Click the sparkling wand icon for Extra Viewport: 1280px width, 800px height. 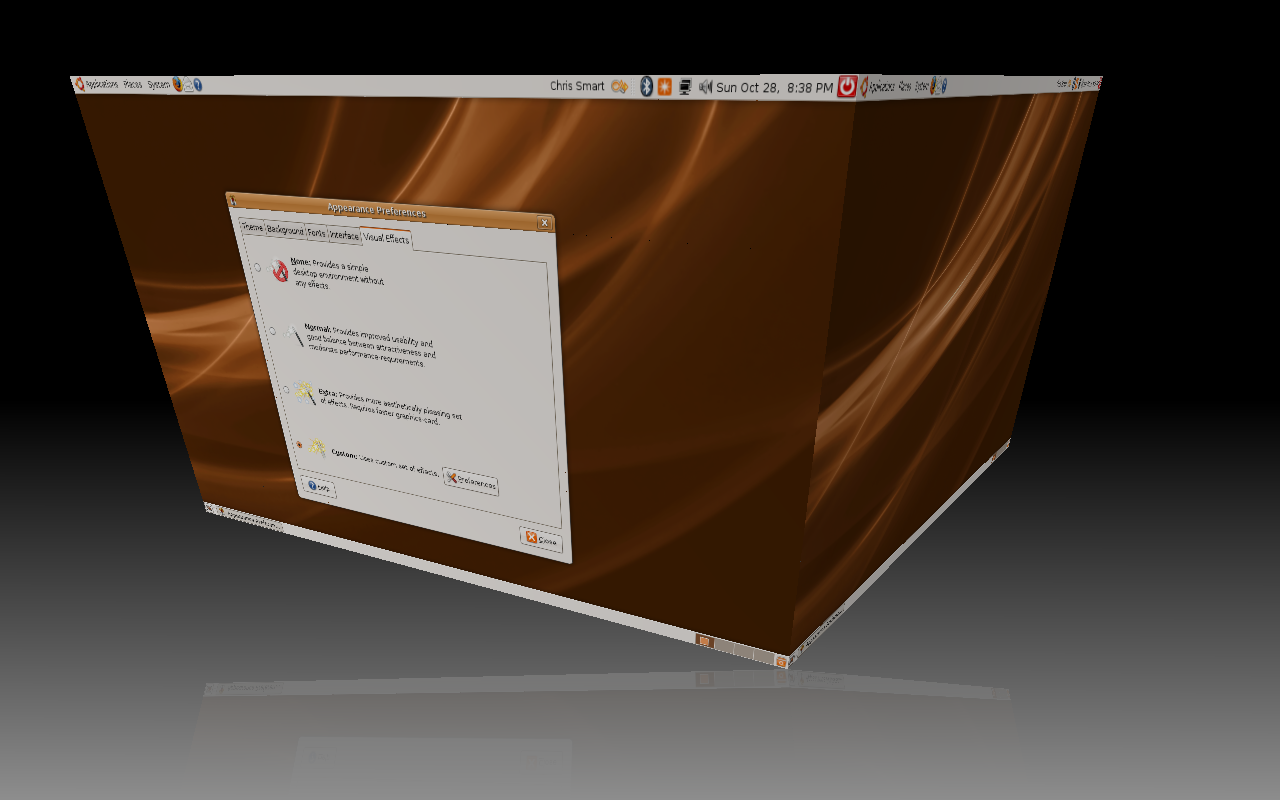(x=305, y=392)
